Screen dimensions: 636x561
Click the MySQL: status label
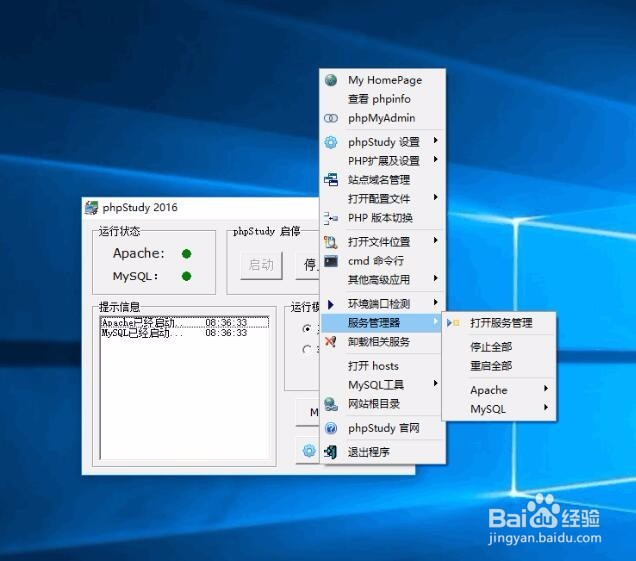click(x=135, y=276)
